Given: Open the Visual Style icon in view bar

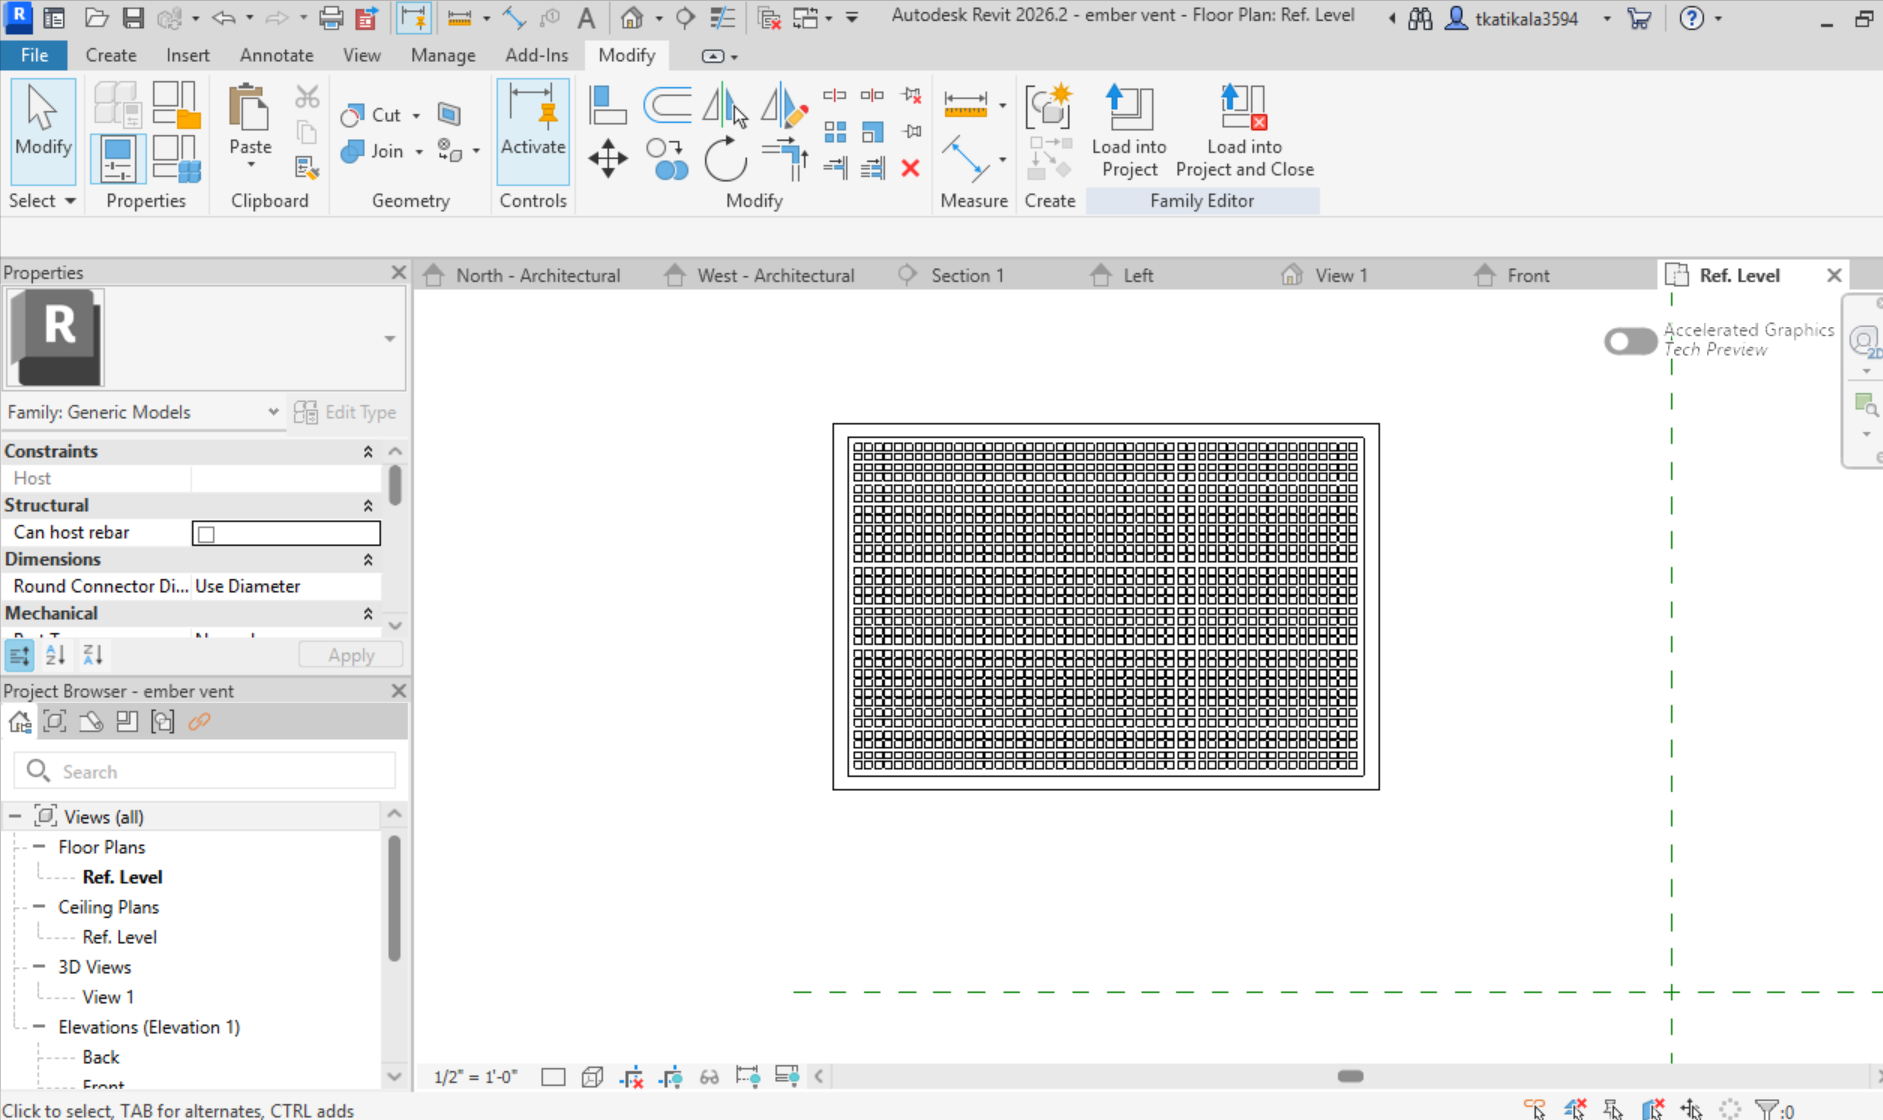Looking at the screenshot, I should coord(592,1077).
